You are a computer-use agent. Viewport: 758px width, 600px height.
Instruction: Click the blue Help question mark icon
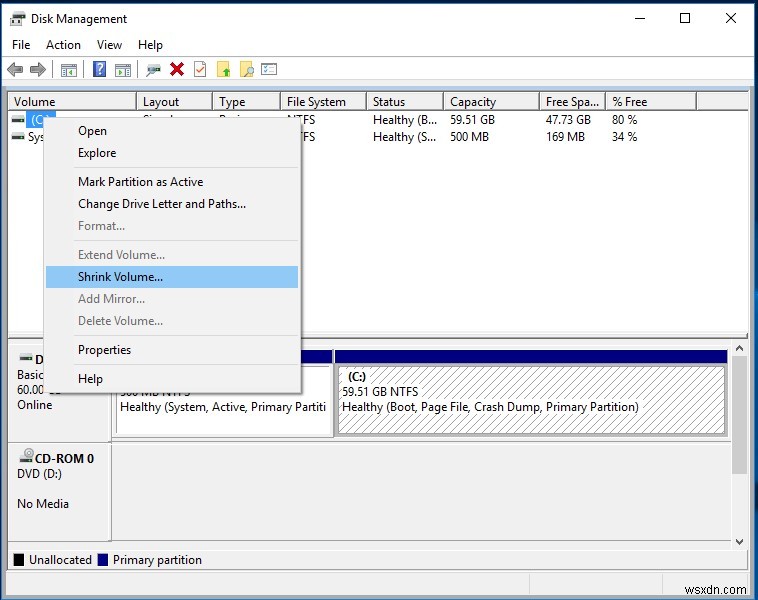click(99, 69)
